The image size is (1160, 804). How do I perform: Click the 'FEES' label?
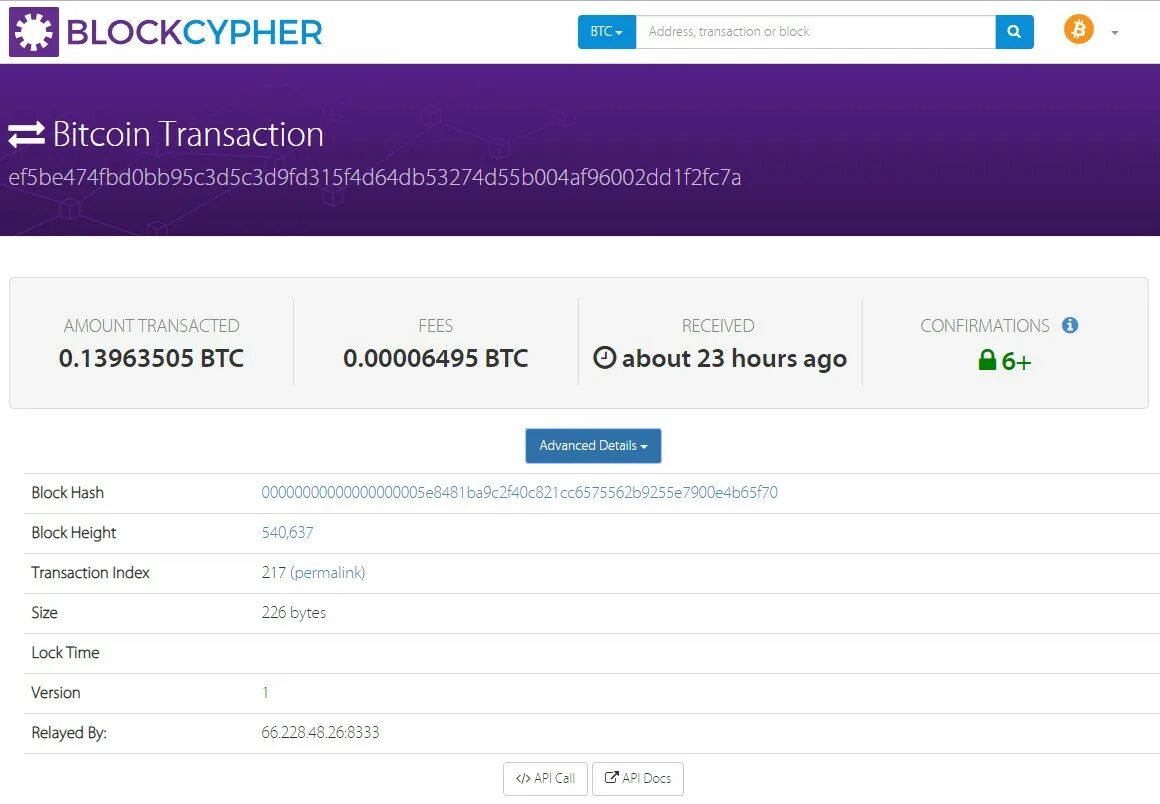(436, 326)
